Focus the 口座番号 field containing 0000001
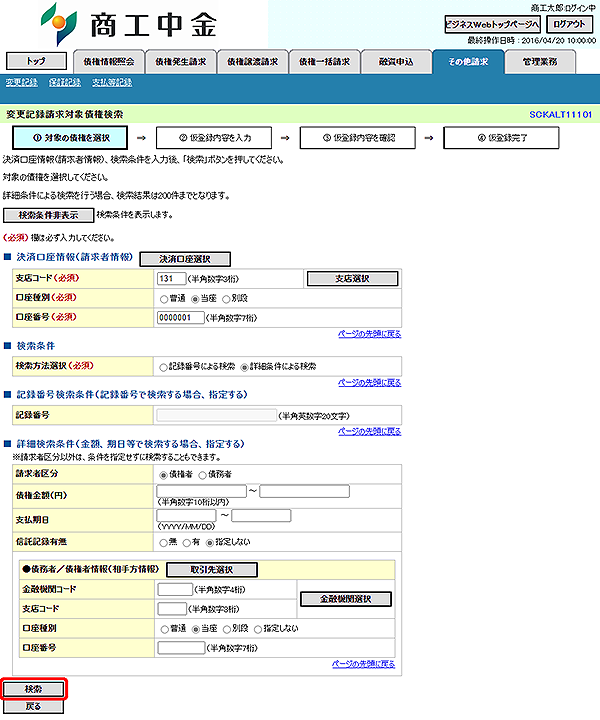The width and height of the screenshot is (600, 720). click(x=180, y=317)
